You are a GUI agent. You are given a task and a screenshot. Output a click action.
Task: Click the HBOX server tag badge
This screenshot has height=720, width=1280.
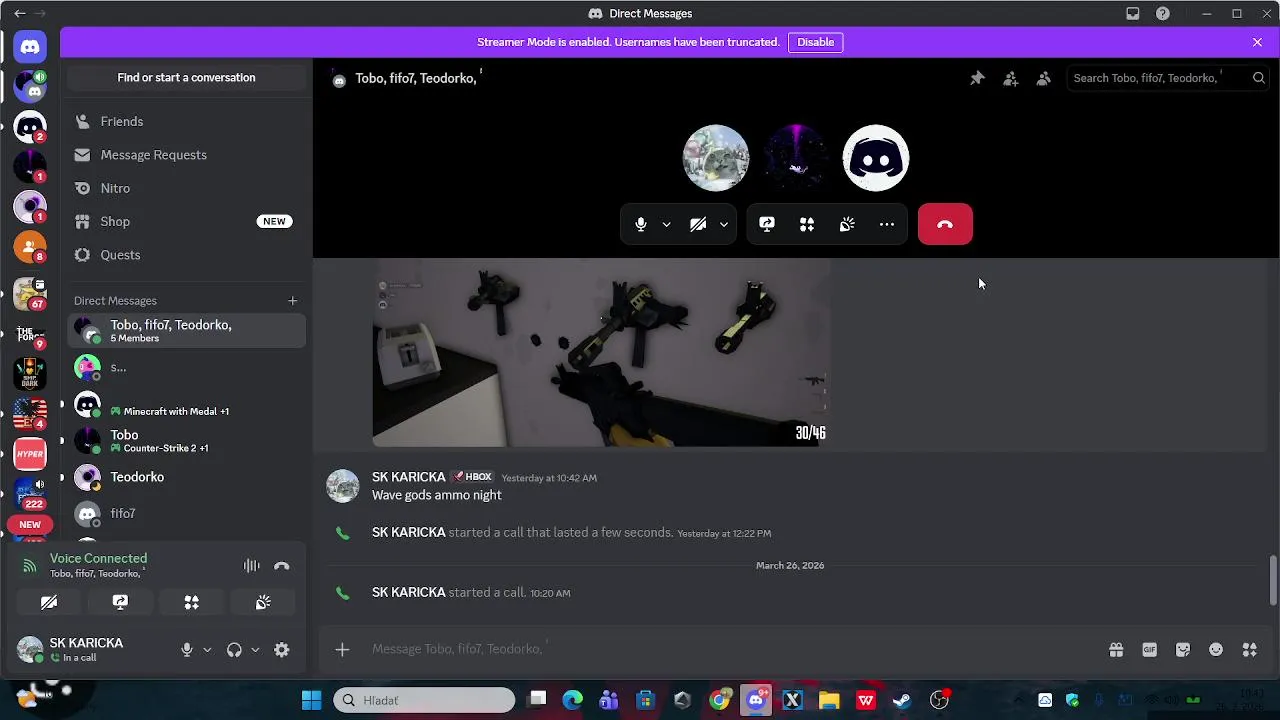(x=472, y=477)
